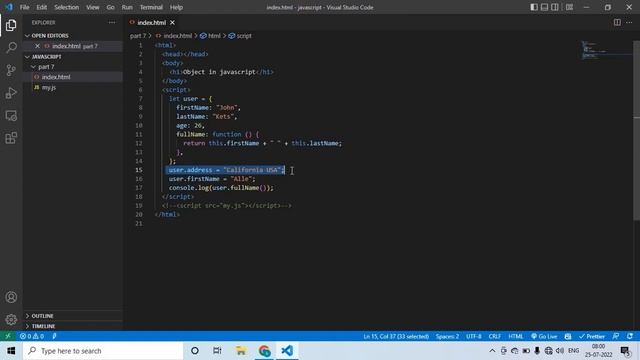The height and width of the screenshot is (360, 640).
Task: Open File Explorer from the taskbar
Action: tap(241, 351)
